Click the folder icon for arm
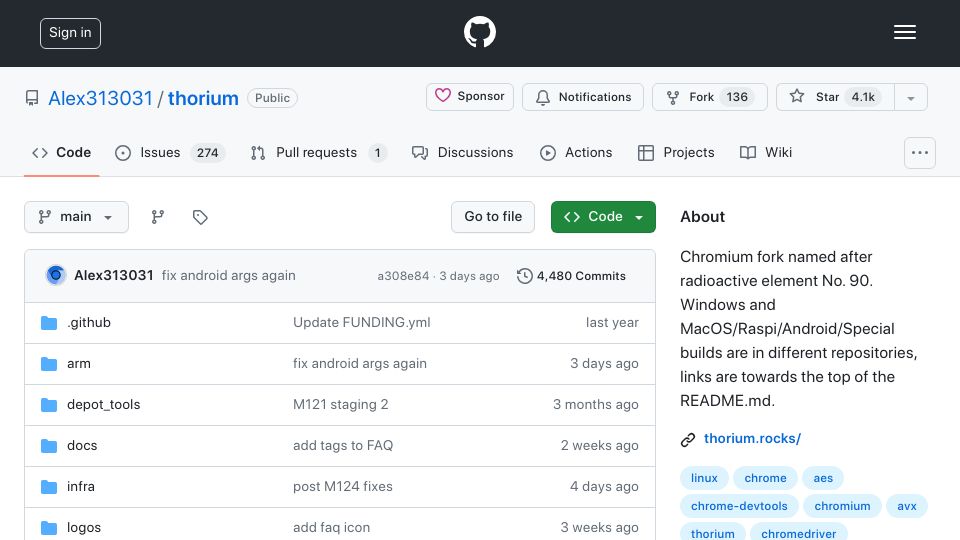The height and width of the screenshot is (540, 960). coord(49,364)
